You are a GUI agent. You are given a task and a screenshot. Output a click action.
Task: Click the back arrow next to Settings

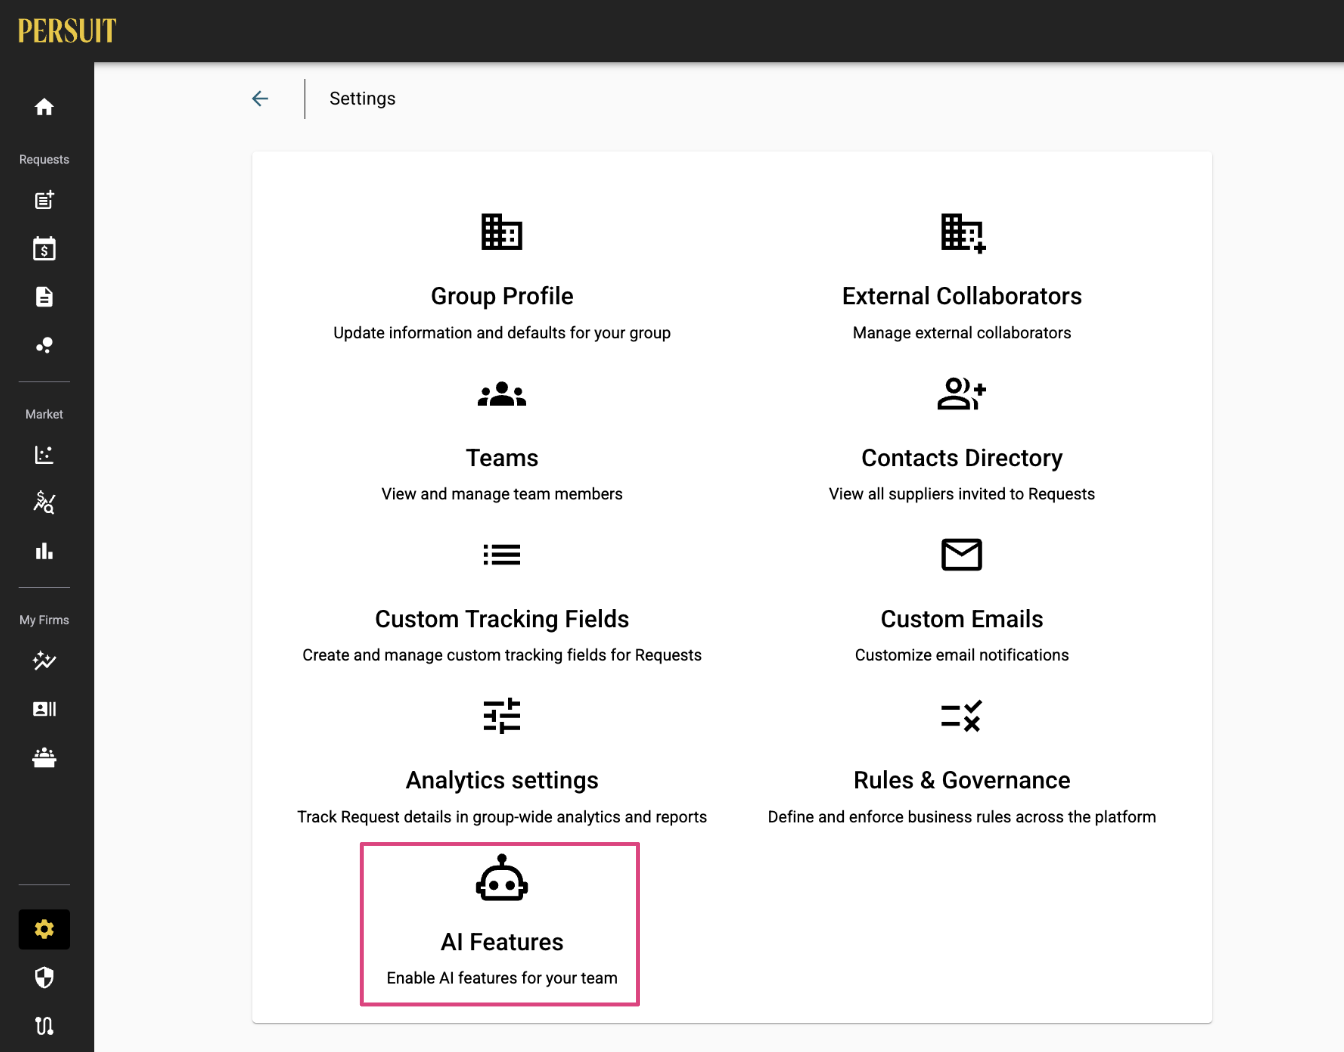(x=260, y=98)
